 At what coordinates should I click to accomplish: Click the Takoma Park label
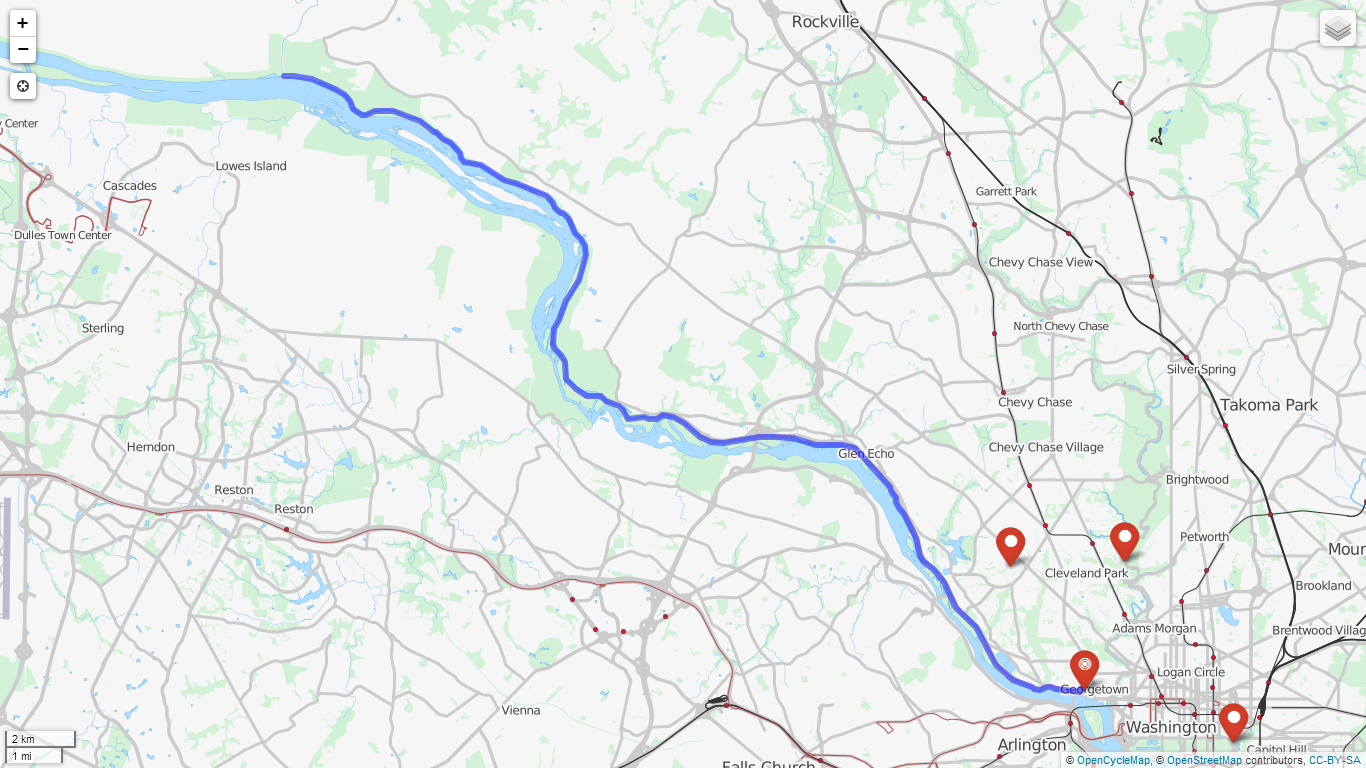click(1269, 405)
